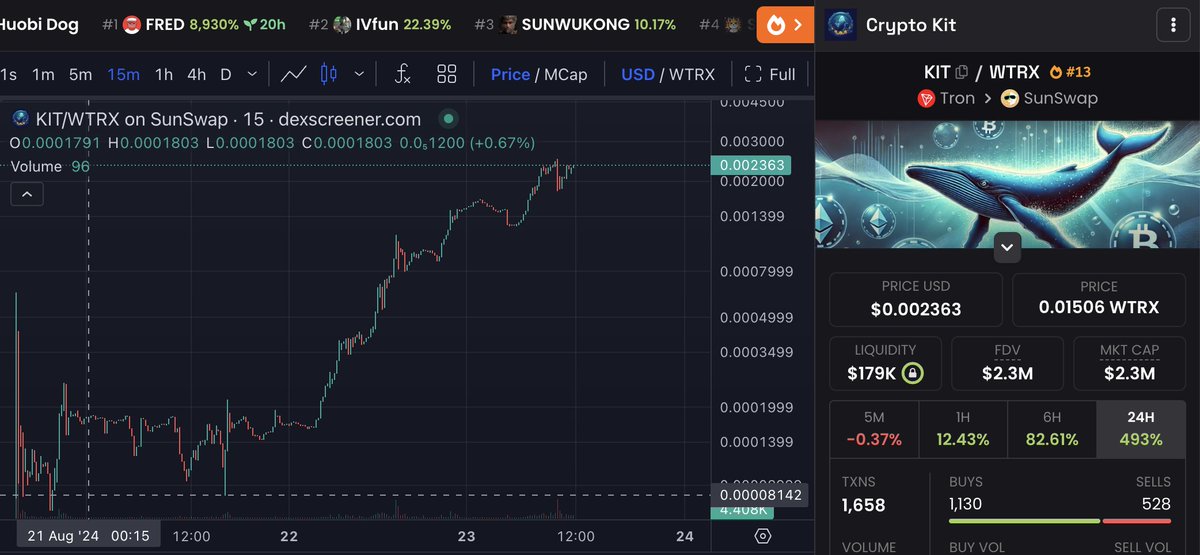The height and width of the screenshot is (555, 1200).
Task: Click FRED token icon in trending bar
Action: point(132,24)
